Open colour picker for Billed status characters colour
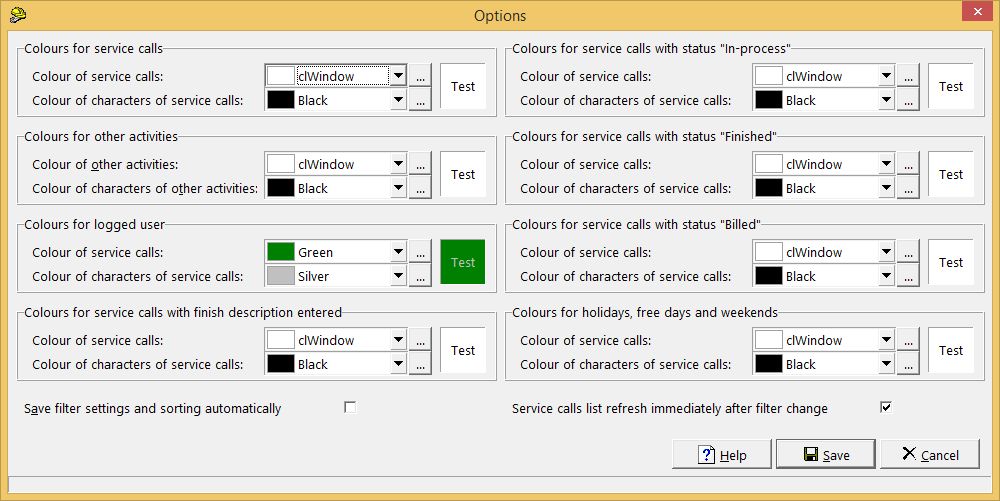Image resolution: width=1000 pixels, height=501 pixels. click(908, 277)
